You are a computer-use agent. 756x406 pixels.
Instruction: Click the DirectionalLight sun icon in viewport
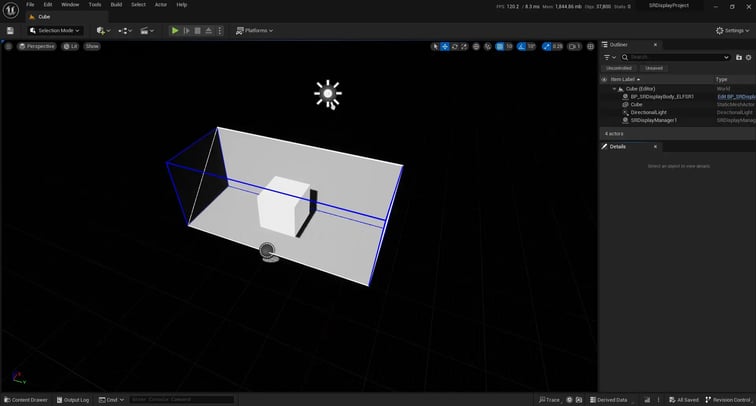pos(327,94)
